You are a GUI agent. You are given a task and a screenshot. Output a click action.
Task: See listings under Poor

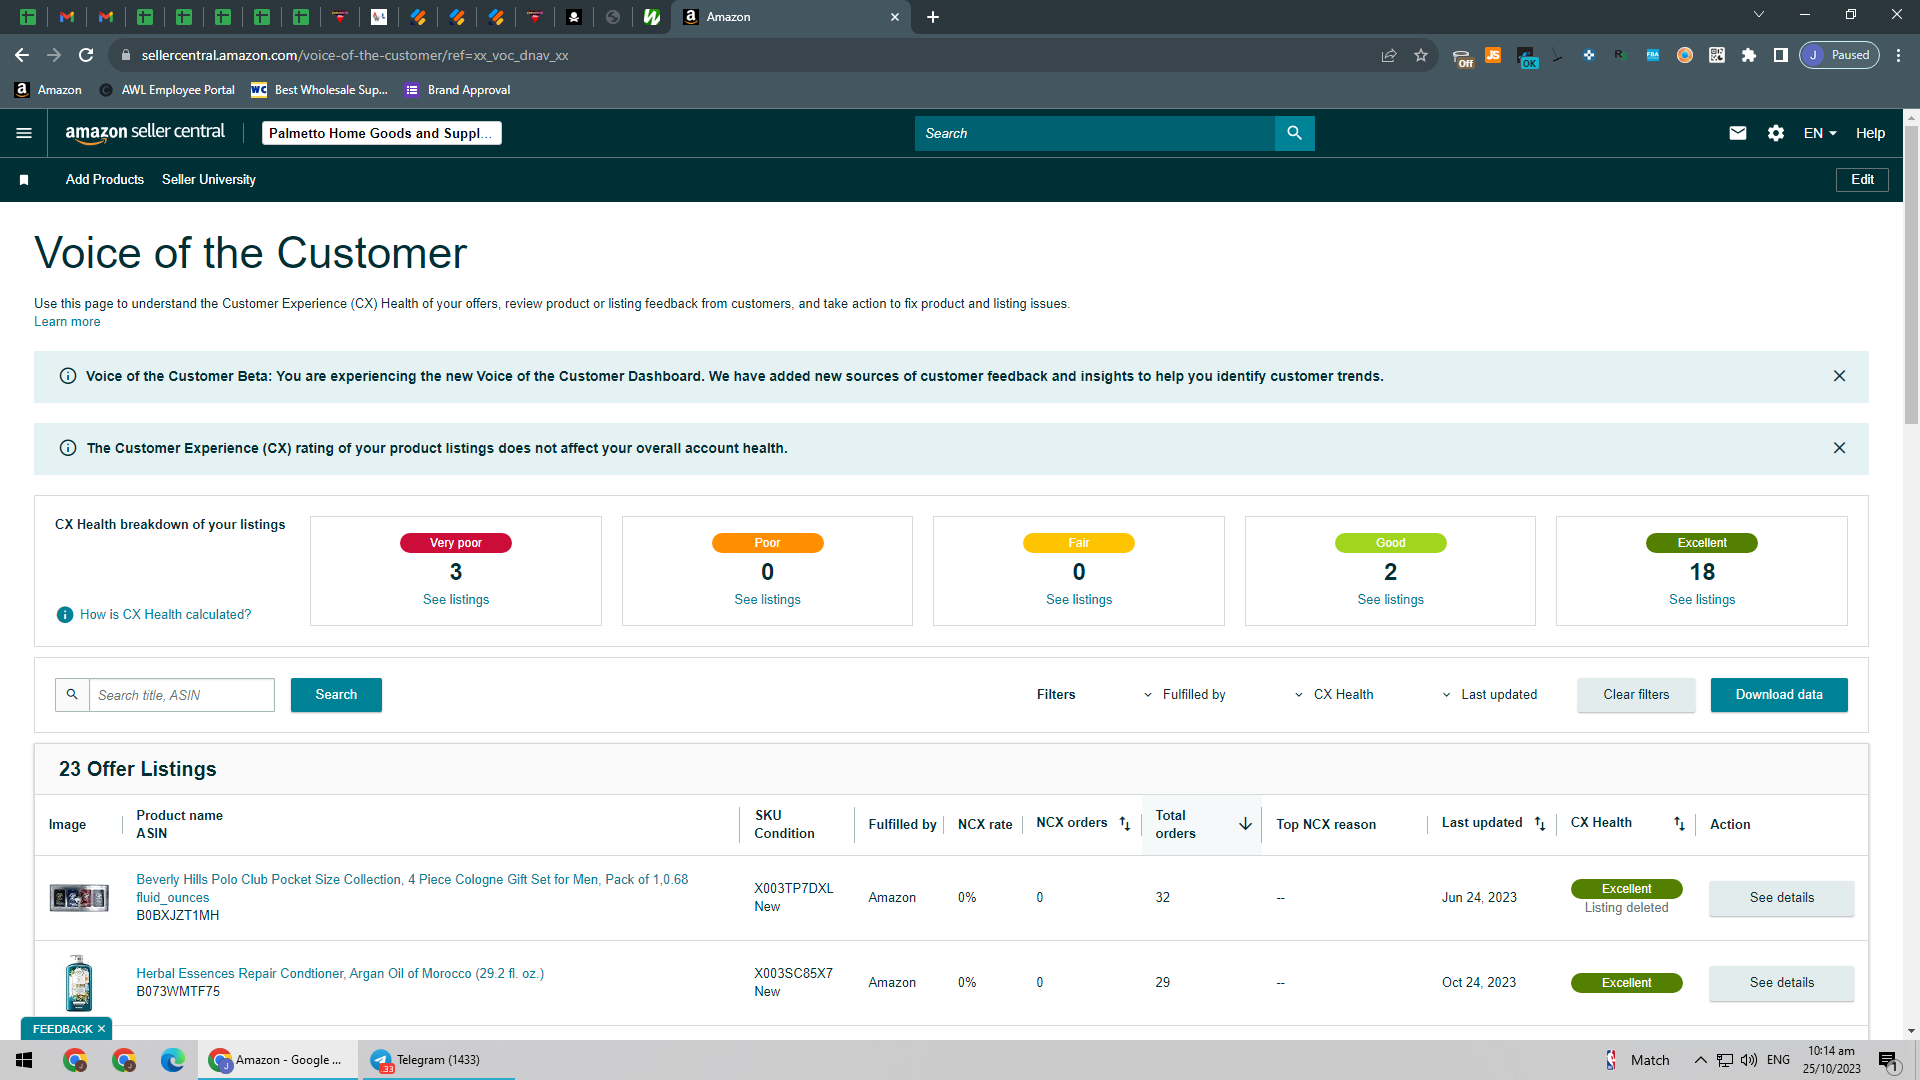[x=767, y=600]
